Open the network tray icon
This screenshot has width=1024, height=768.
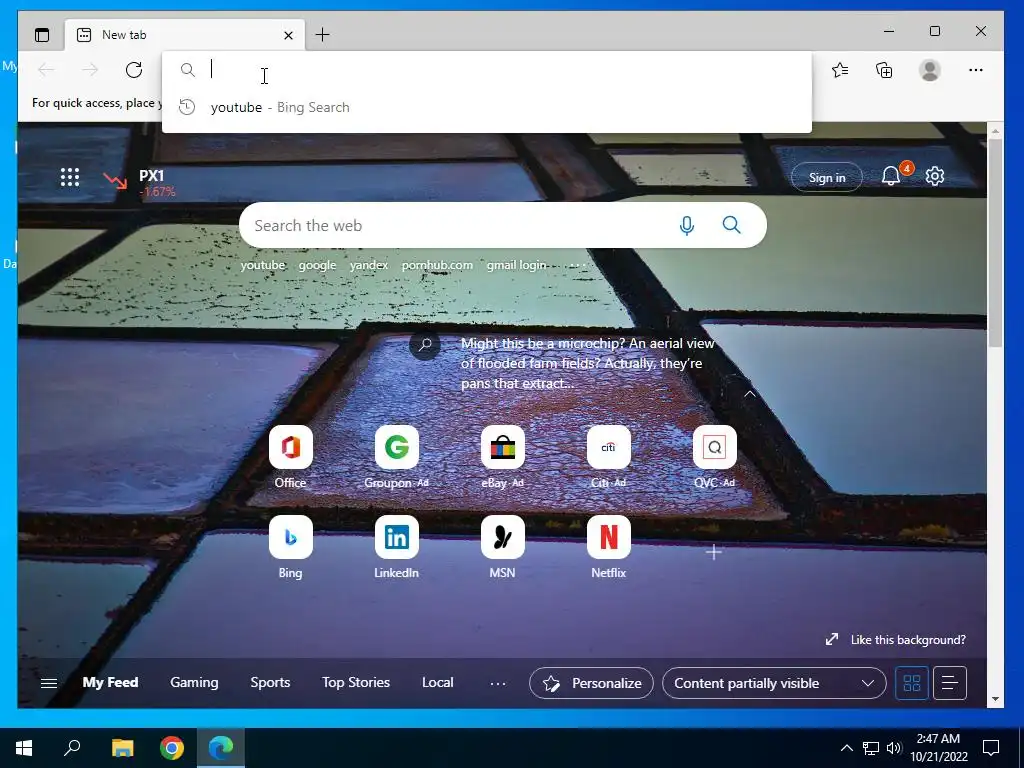coord(871,748)
